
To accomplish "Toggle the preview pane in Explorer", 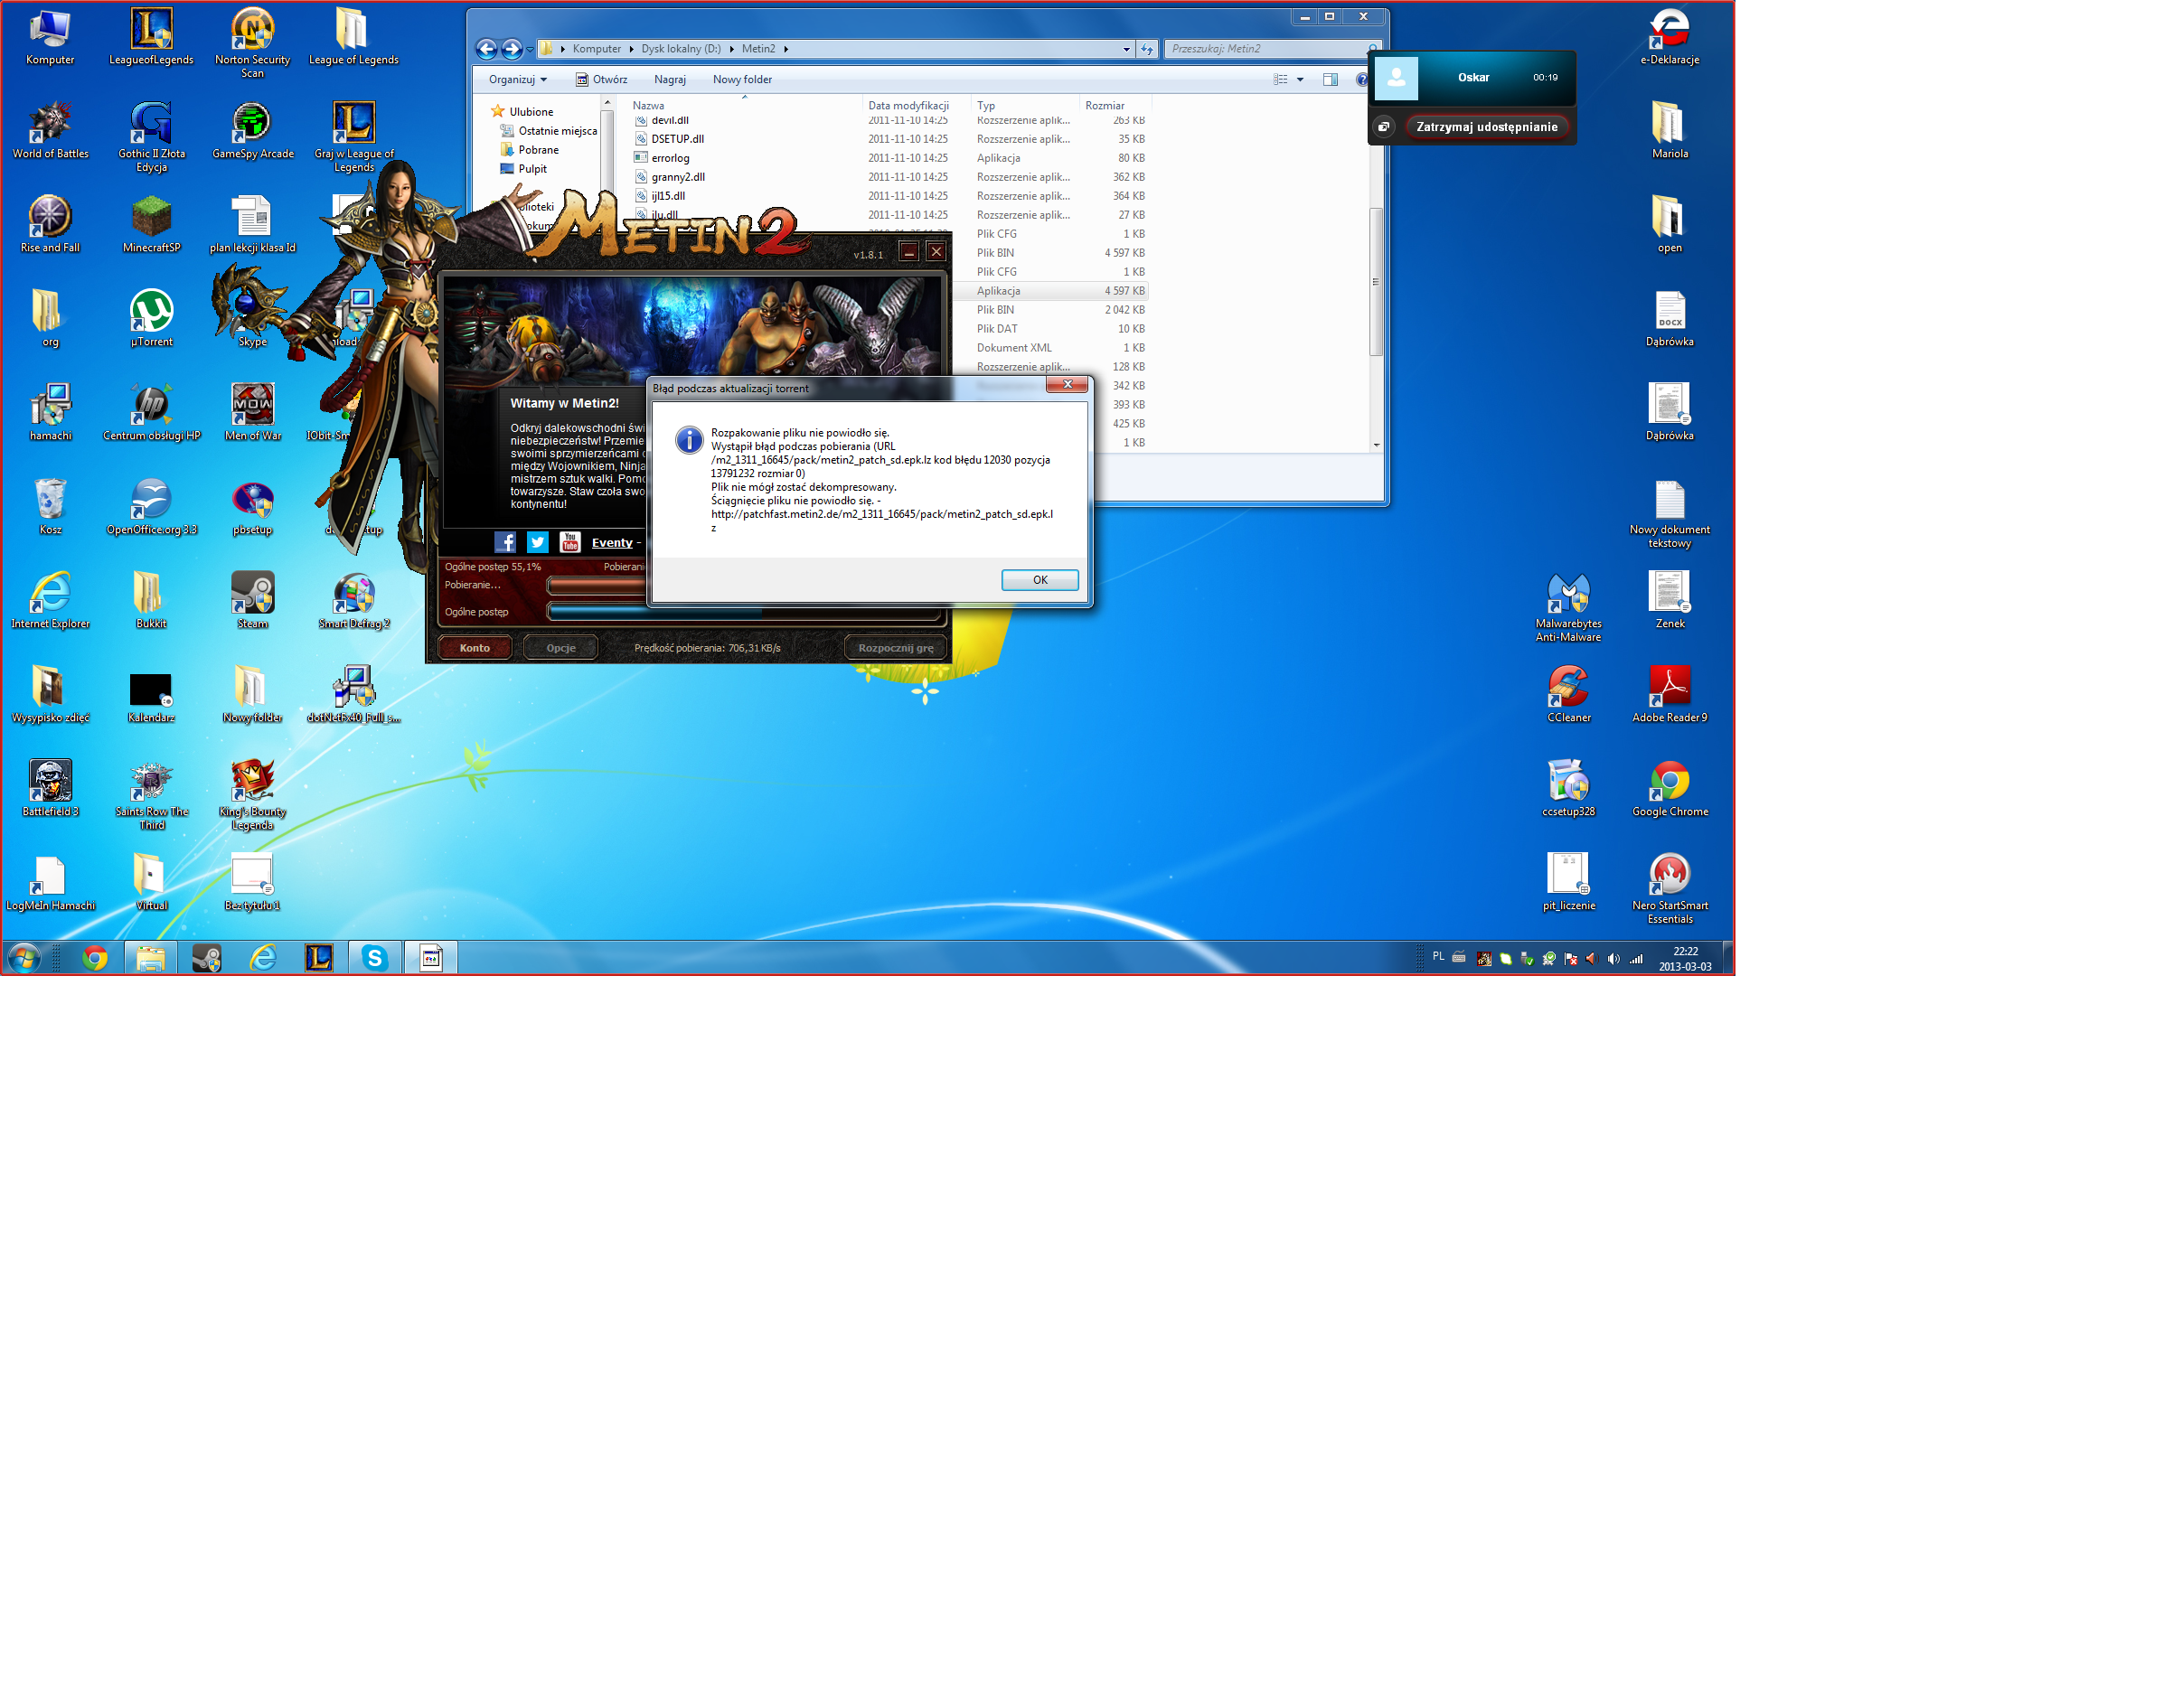I will pyautogui.click(x=1330, y=80).
